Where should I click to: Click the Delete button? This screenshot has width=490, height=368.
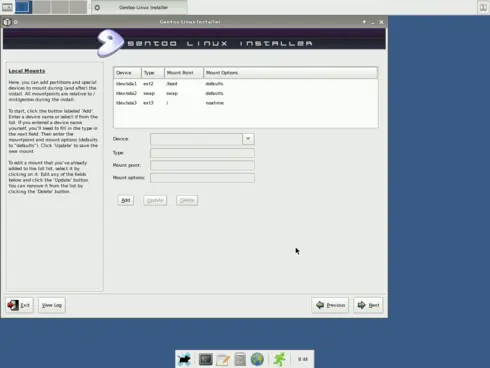pyautogui.click(x=187, y=200)
